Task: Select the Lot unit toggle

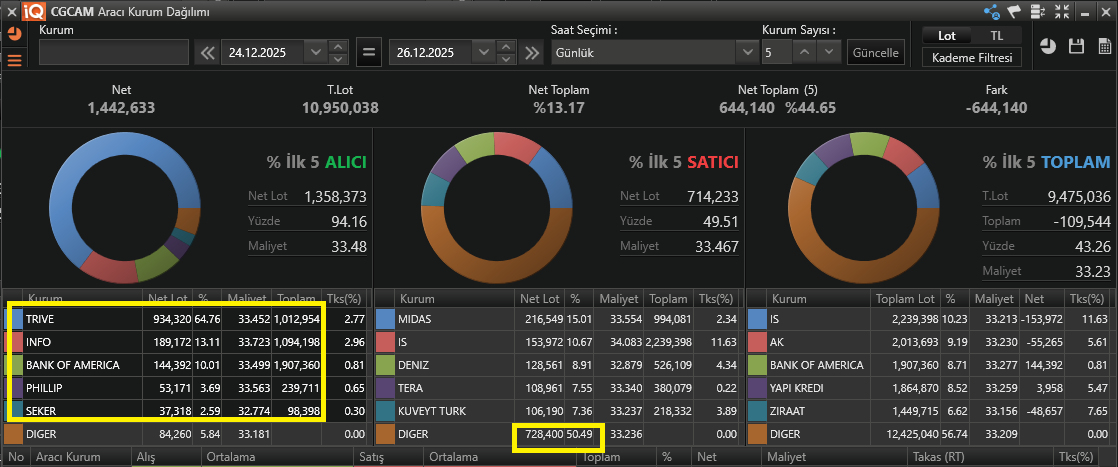Action: point(946,36)
